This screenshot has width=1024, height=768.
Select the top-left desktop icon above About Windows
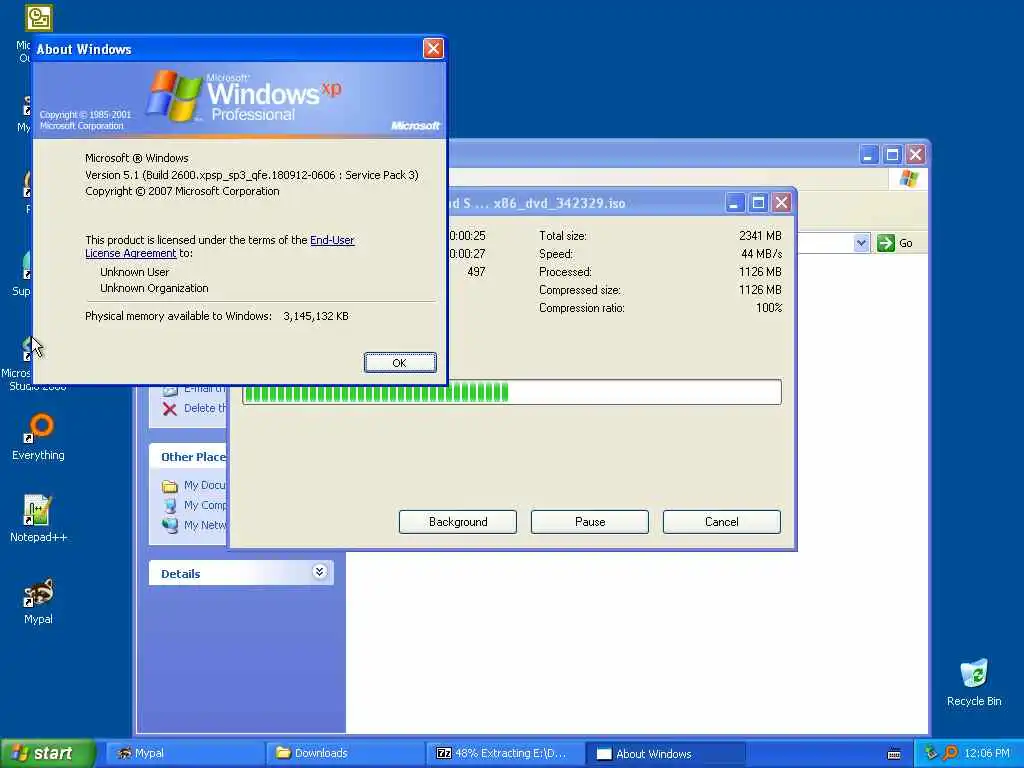pos(39,18)
